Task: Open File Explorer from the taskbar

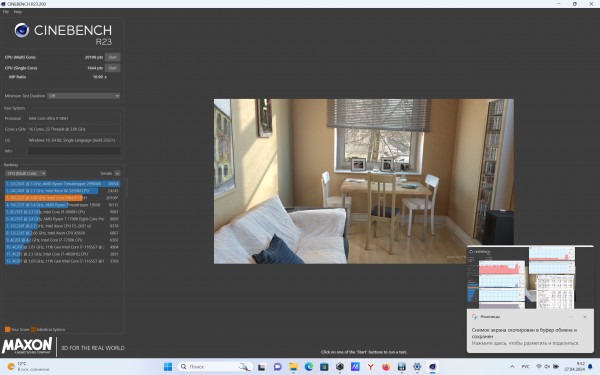Action: click(293, 367)
